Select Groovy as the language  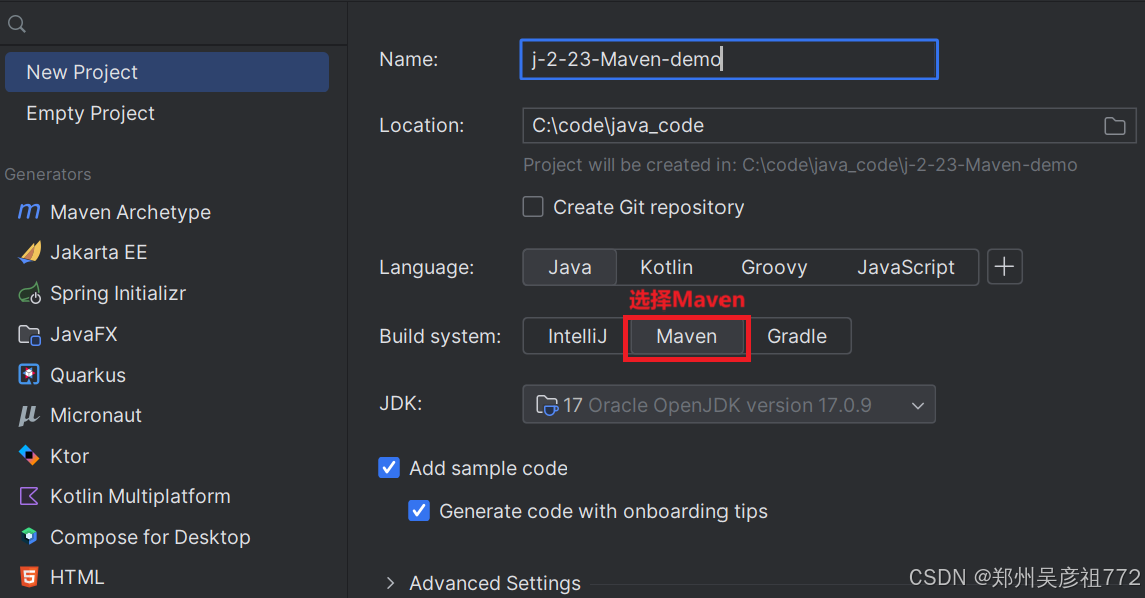[774, 267]
